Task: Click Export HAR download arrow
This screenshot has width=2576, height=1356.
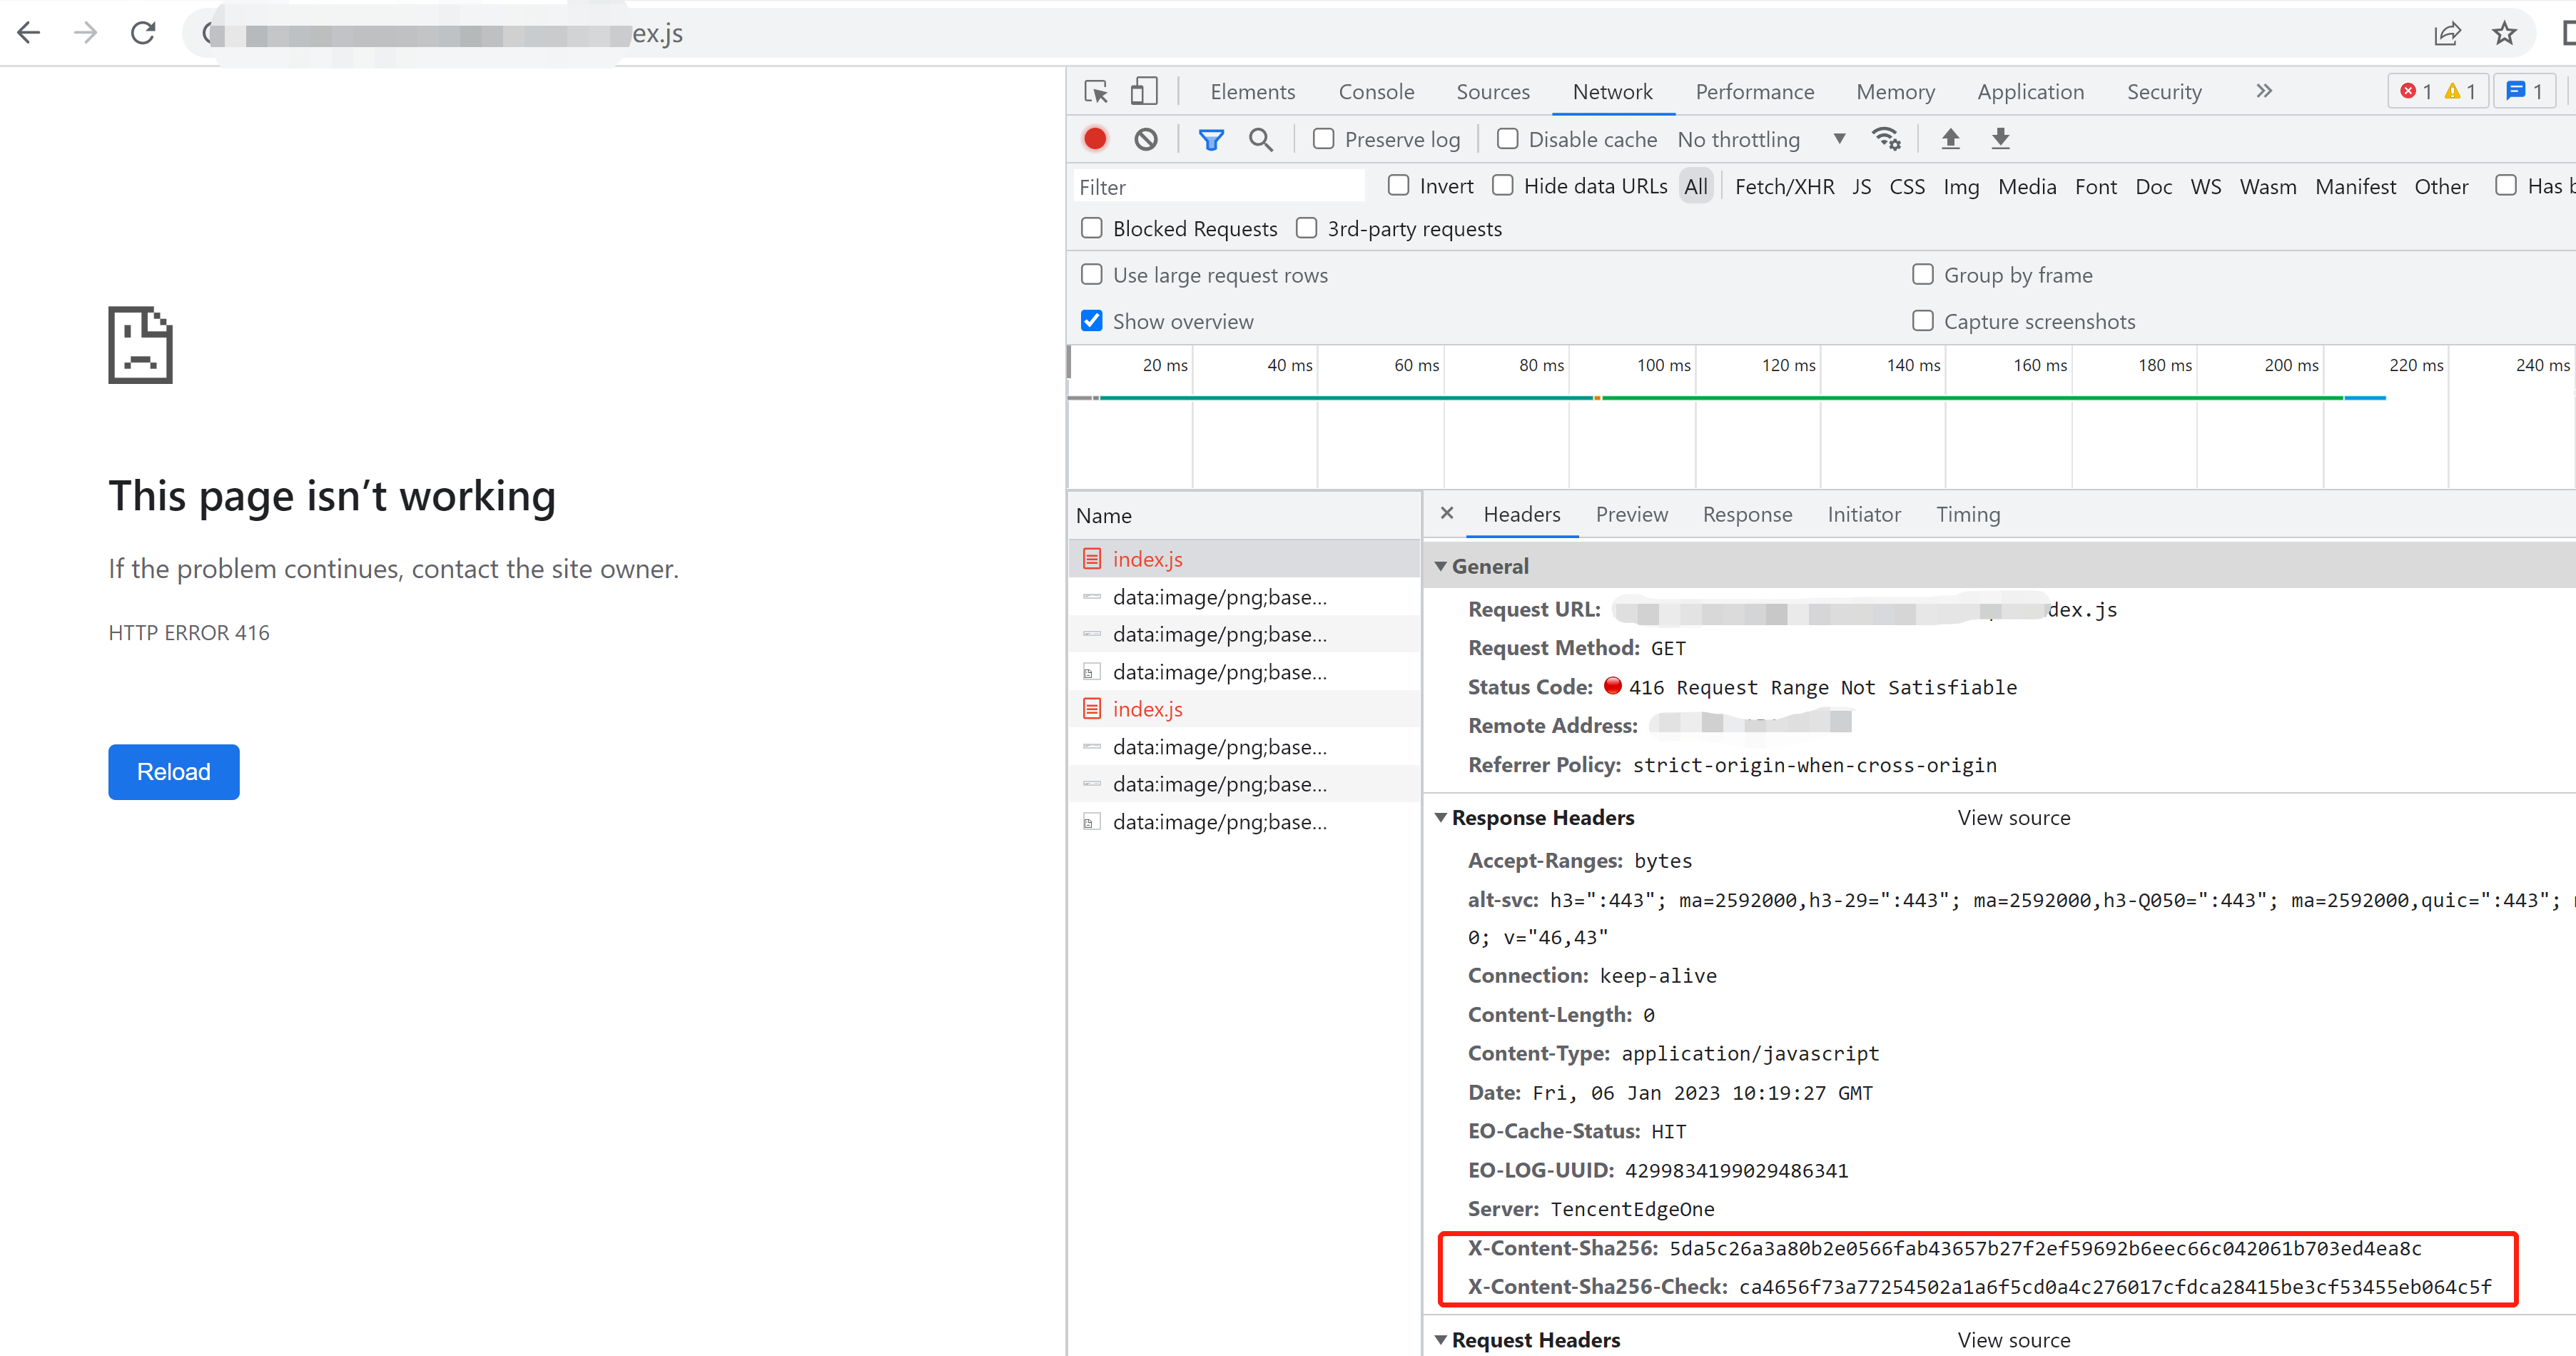Action: click(2000, 139)
